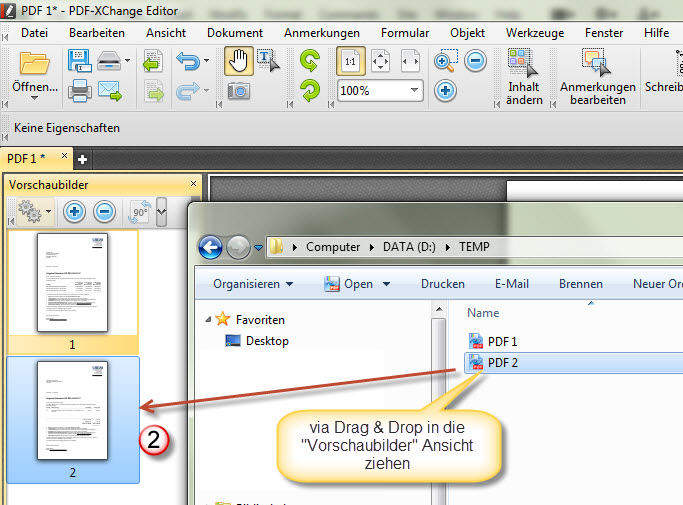Click Drucken in Explorer toolbar
683x505 pixels.
[x=443, y=284]
